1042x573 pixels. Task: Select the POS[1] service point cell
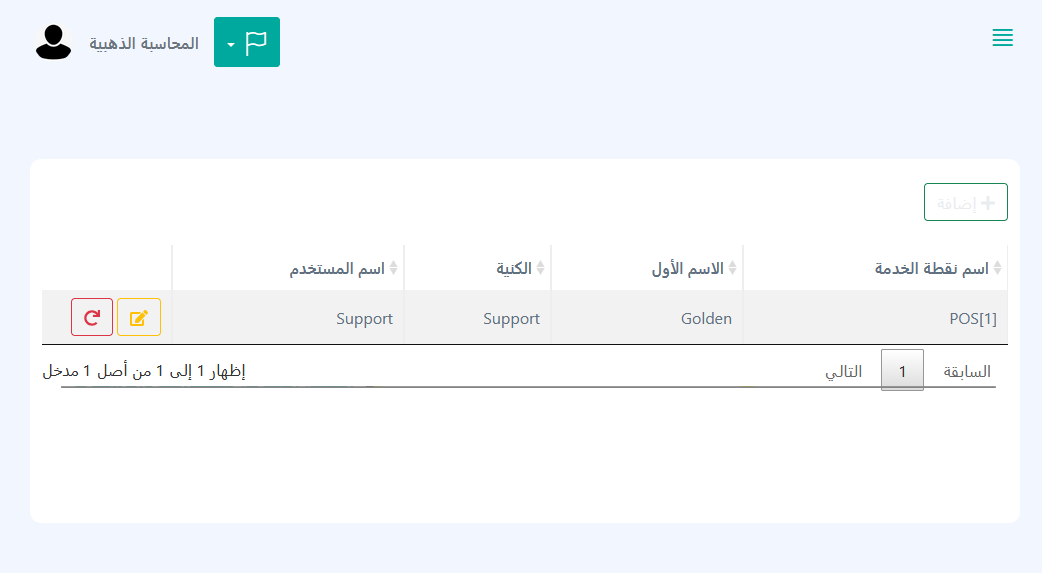[973, 319]
